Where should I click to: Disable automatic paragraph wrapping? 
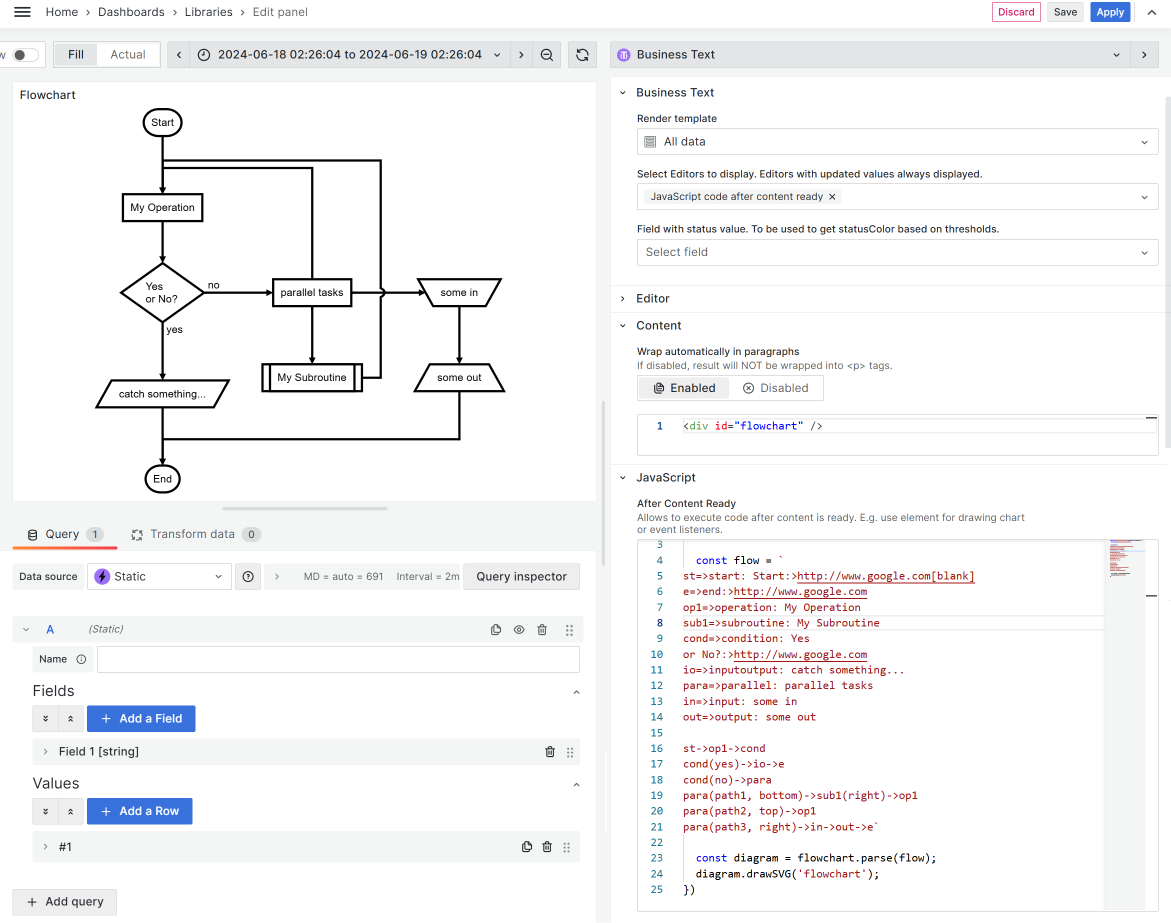point(777,387)
